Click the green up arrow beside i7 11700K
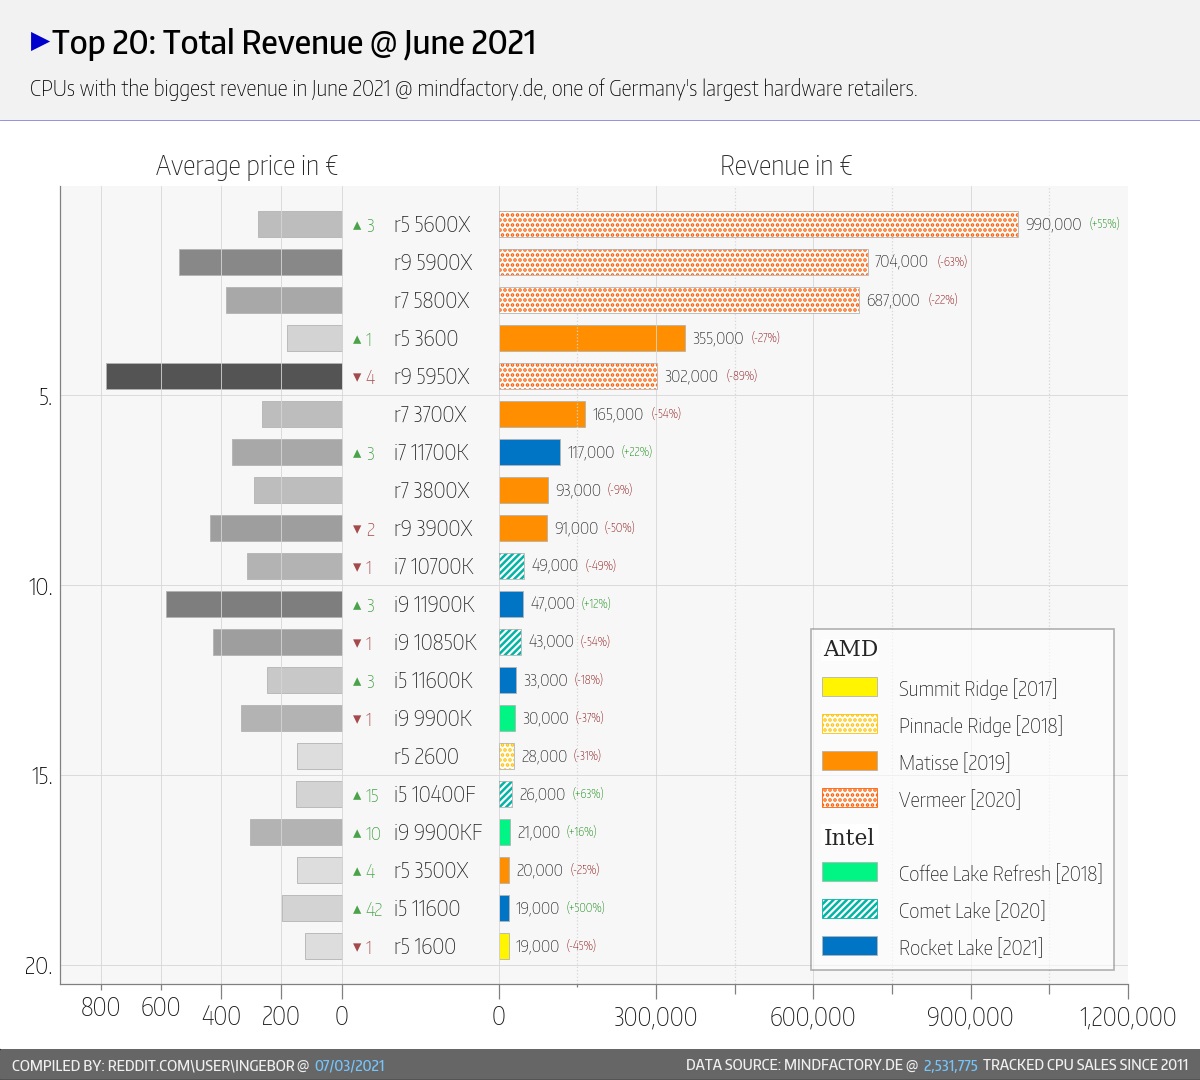1200x1080 pixels. tap(357, 454)
